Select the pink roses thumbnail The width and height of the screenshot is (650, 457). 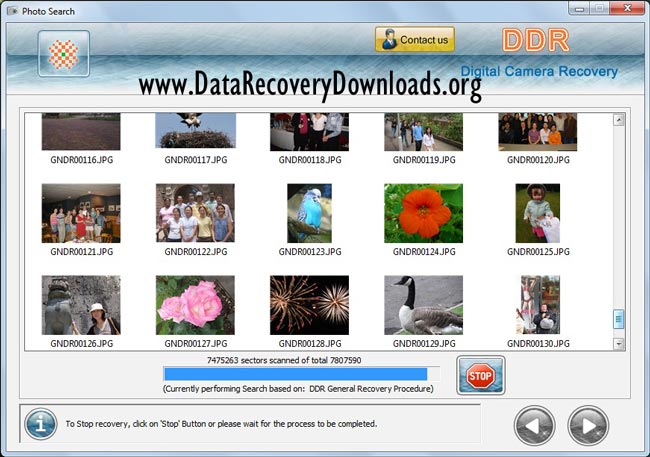pos(195,305)
